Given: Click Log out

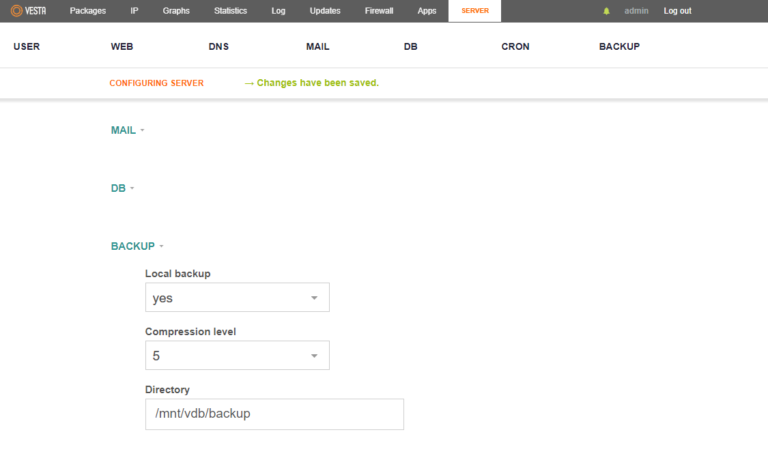Looking at the screenshot, I should pyautogui.click(x=677, y=11).
